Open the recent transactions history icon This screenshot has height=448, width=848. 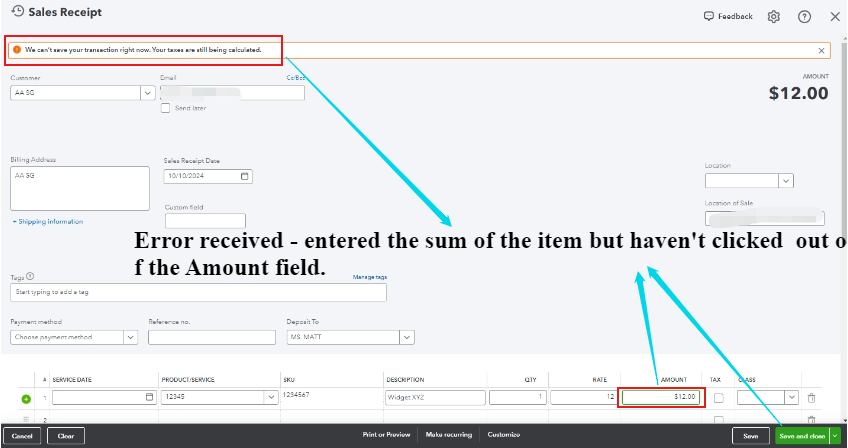(18, 11)
